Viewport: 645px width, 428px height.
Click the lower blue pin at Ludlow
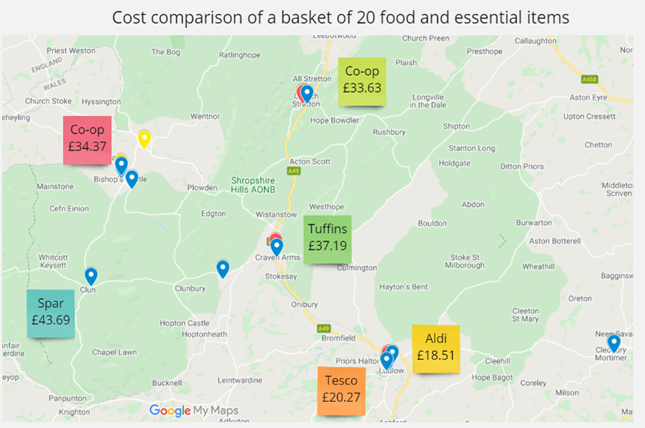pos(386,361)
